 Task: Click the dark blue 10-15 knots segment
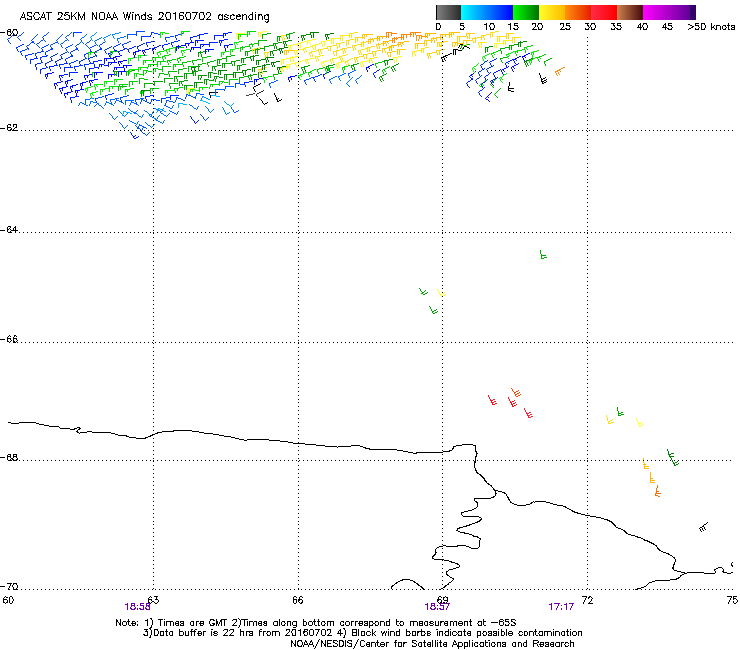500,12
